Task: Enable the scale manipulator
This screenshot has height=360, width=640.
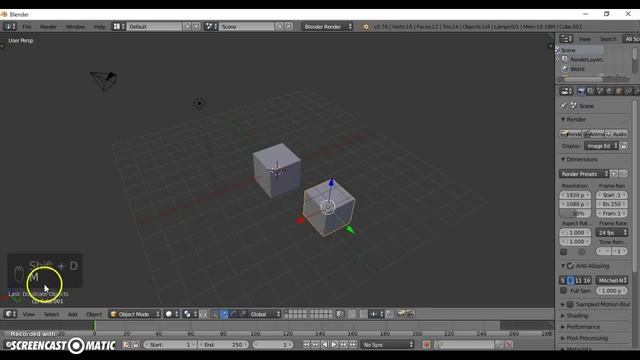Action: pos(243,314)
